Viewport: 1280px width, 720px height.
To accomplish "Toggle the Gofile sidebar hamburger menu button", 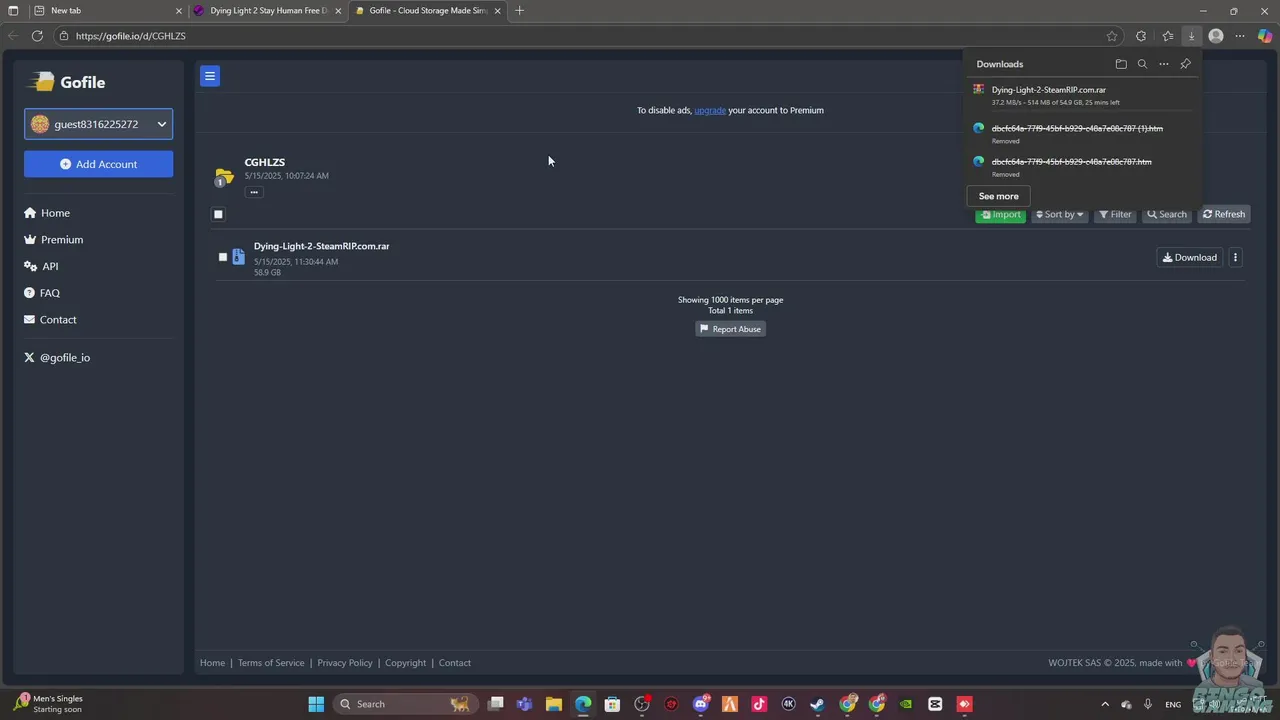I will pos(210,76).
